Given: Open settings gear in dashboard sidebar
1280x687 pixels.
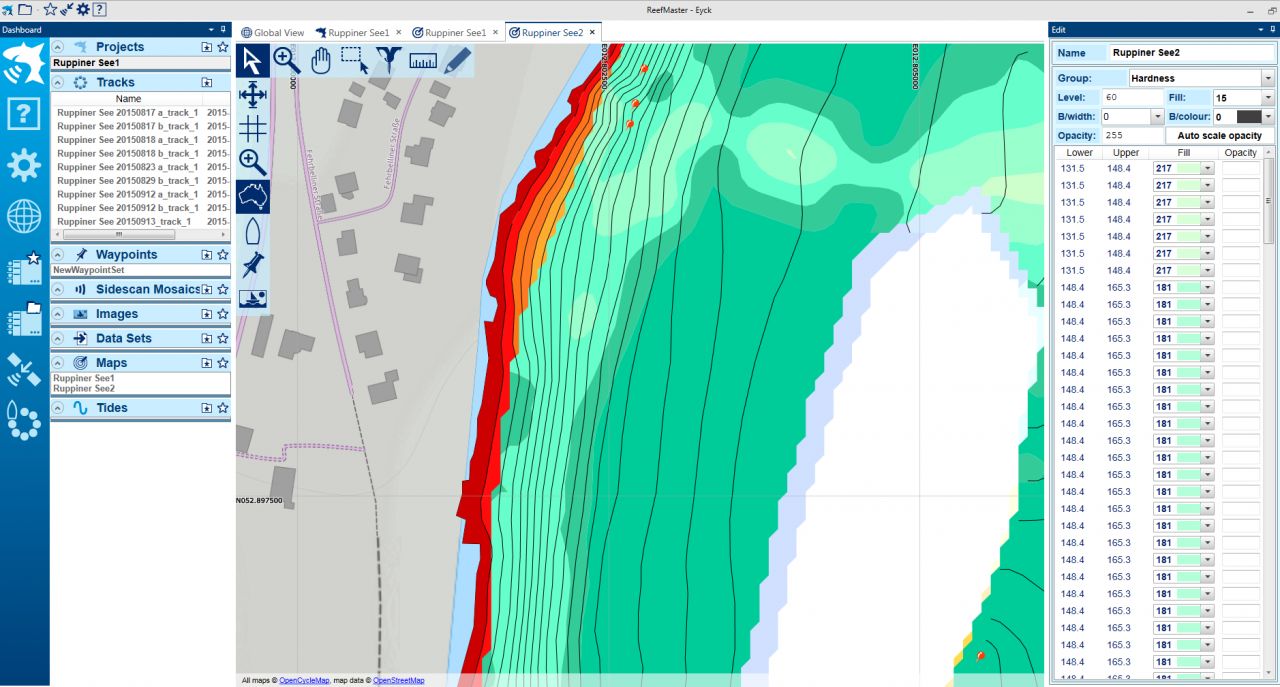Looking at the screenshot, I should pyautogui.click(x=24, y=165).
